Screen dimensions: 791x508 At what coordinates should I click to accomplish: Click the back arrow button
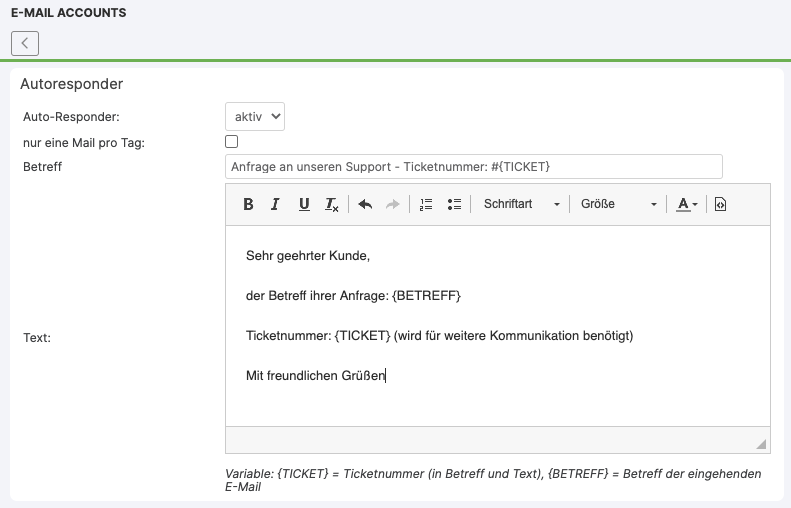[x=25, y=43]
